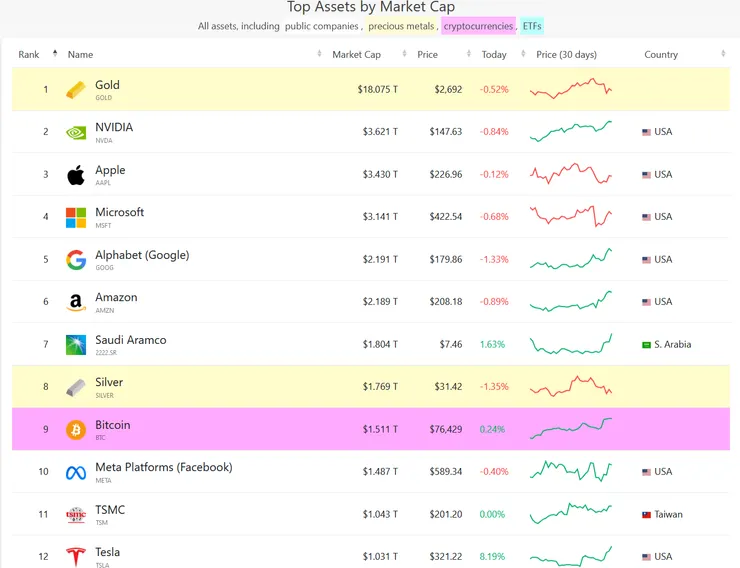Click the USA flag in Alphabet row
Image resolution: width=740 pixels, height=568 pixels.
point(646,260)
